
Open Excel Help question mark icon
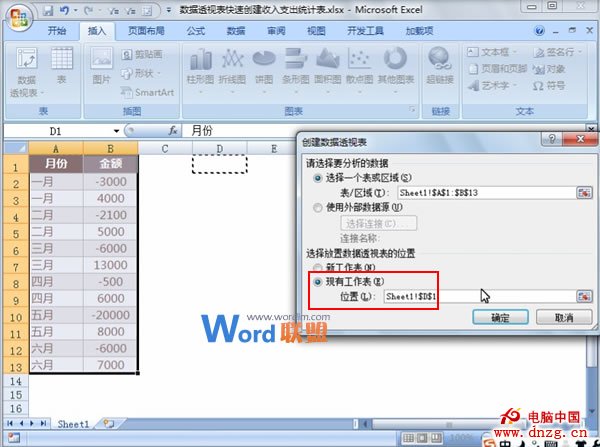pyautogui.click(x=540, y=31)
